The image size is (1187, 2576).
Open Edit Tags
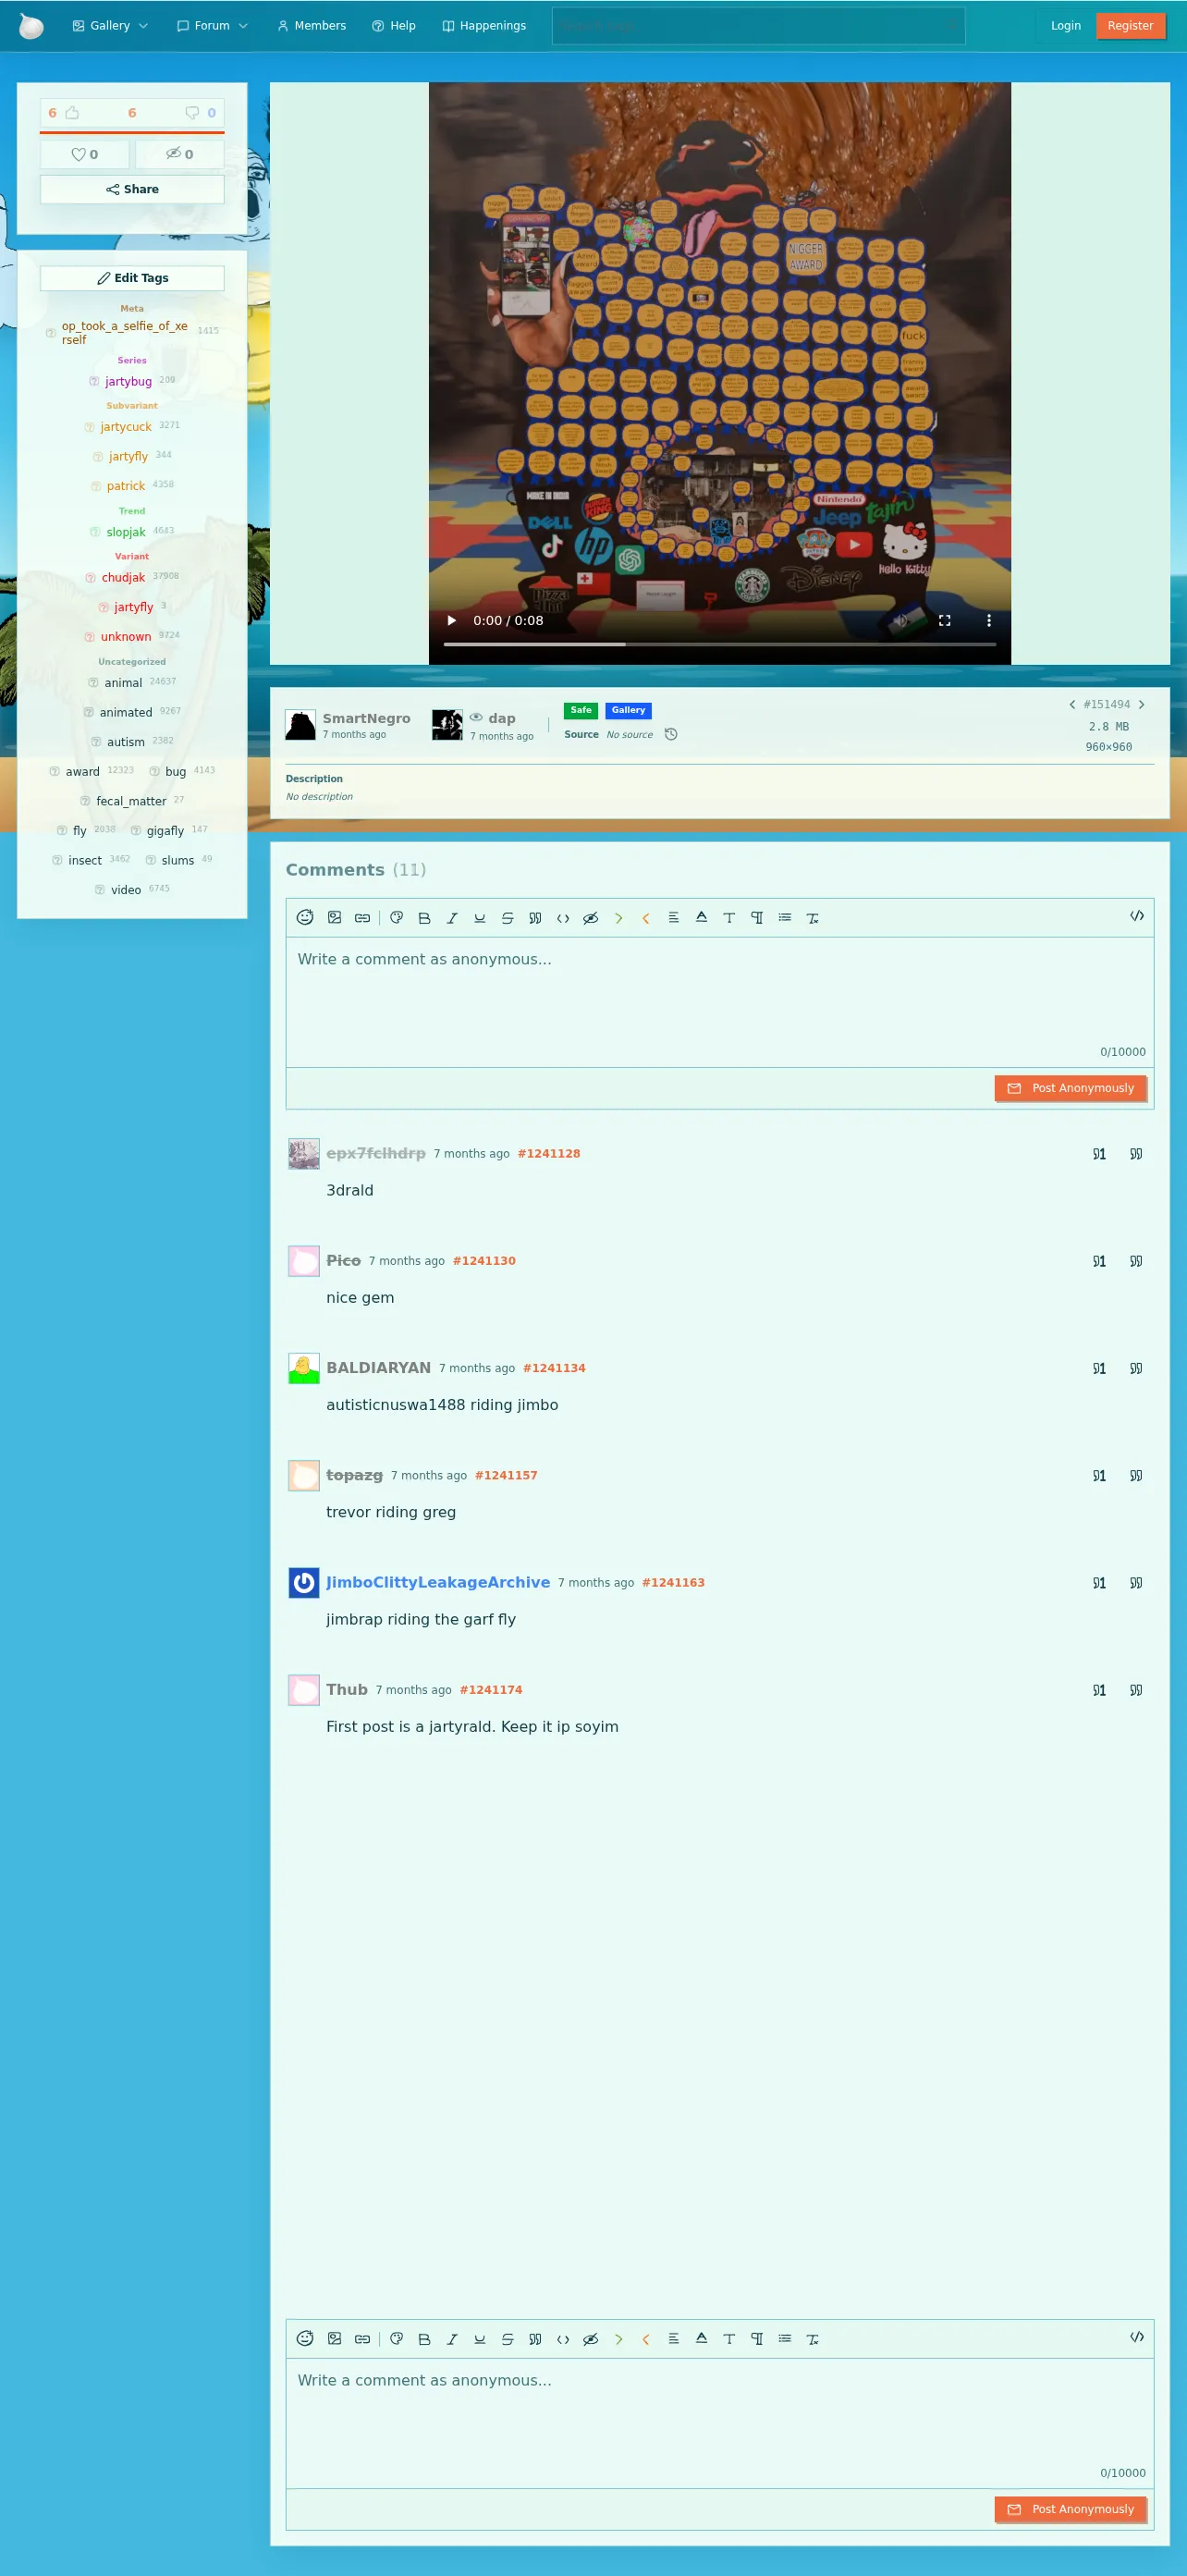pos(132,278)
